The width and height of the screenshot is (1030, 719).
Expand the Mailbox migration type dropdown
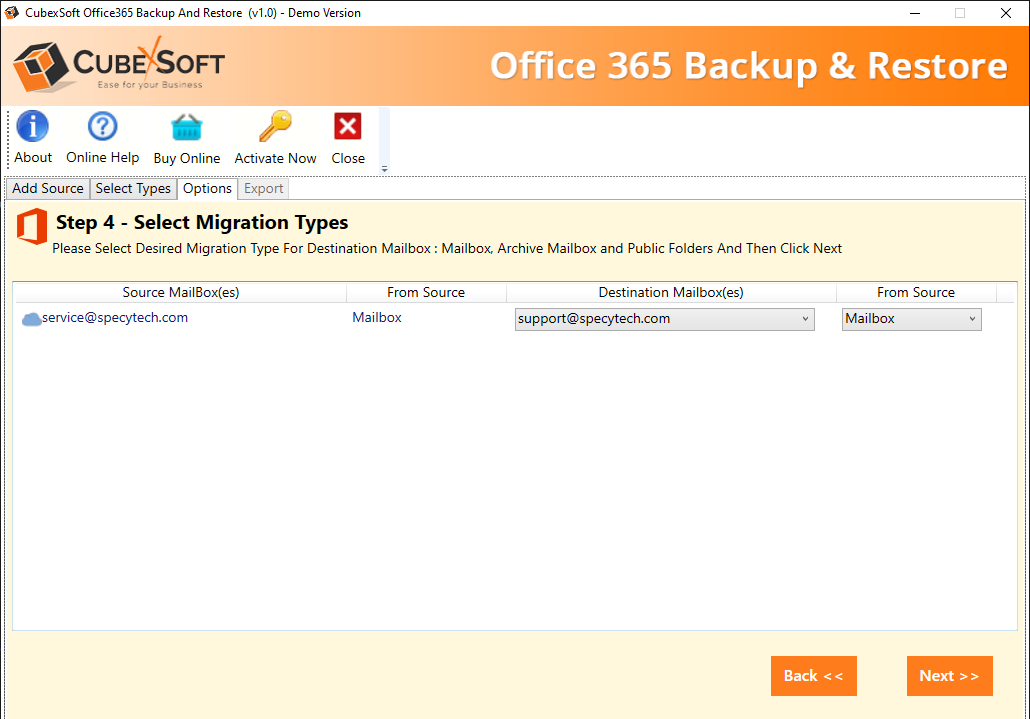[x=911, y=319]
